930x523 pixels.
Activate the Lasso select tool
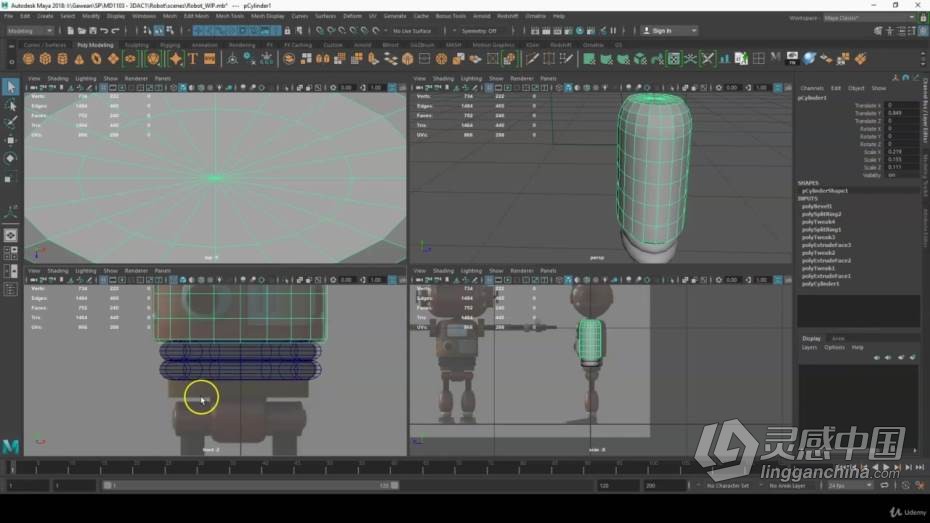11,106
